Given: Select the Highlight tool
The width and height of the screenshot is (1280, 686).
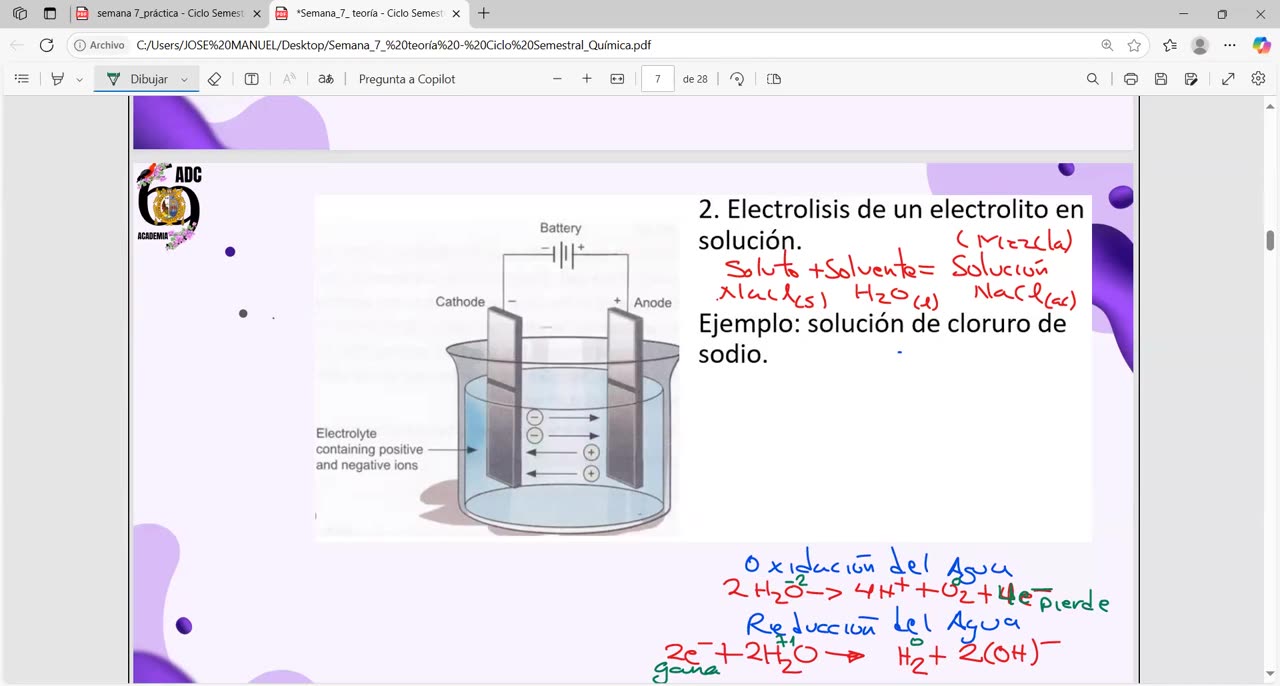Looking at the screenshot, I should (x=58, y=79).
